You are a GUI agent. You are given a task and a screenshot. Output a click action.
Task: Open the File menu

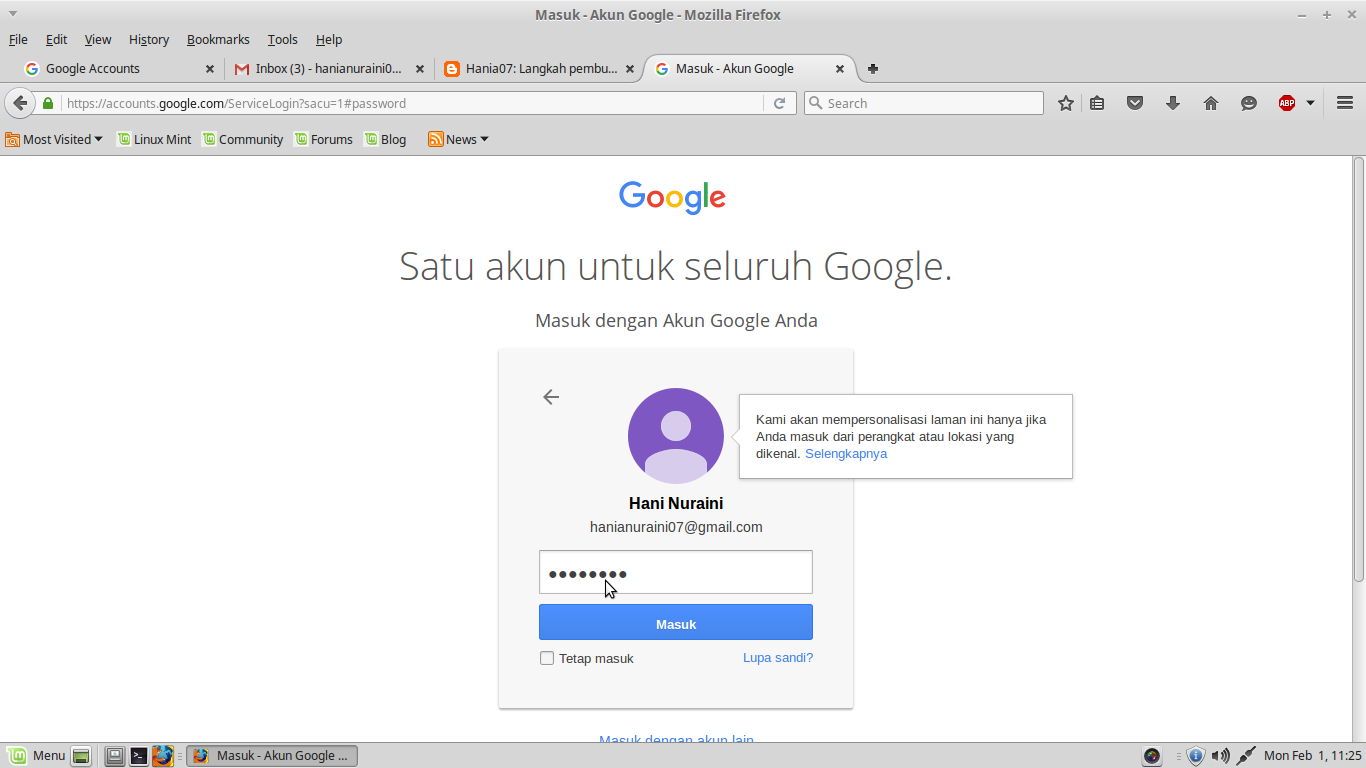18,40
